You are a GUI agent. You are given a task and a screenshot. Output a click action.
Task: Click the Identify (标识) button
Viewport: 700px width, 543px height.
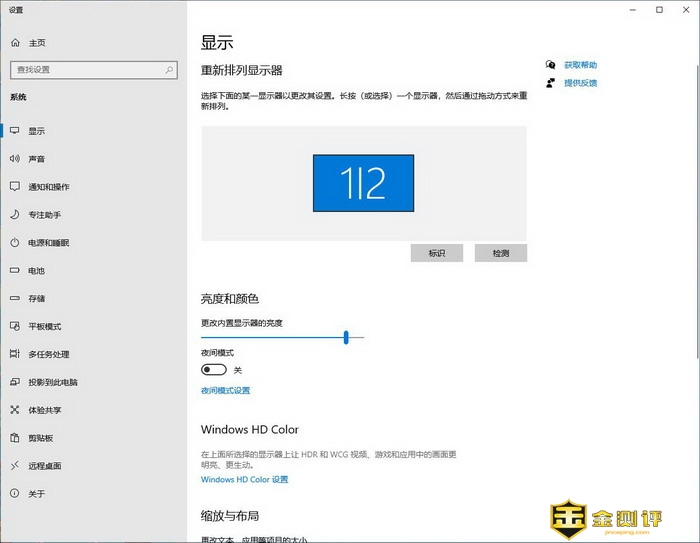click(x=436, y=253)
